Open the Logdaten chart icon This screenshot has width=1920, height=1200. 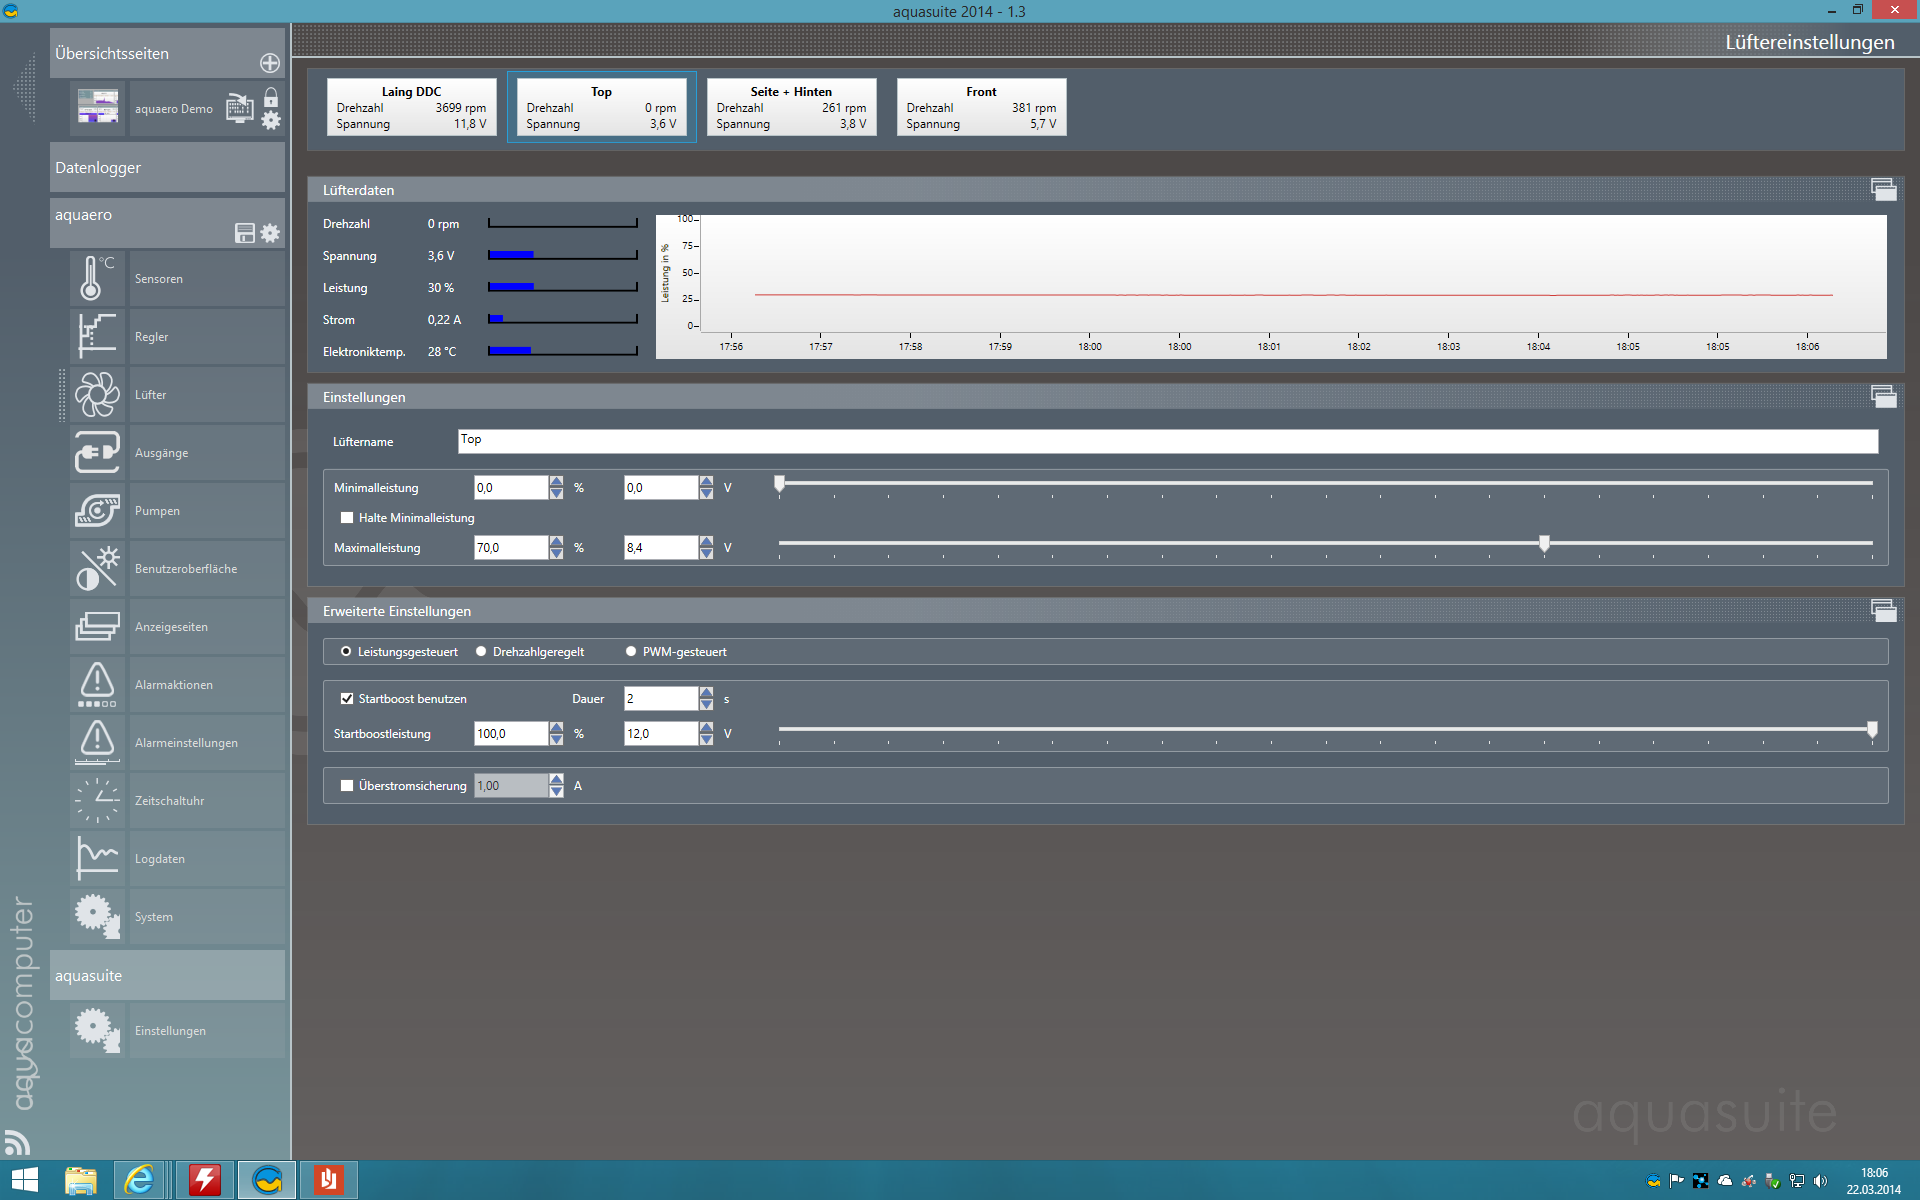click(97, 859)
